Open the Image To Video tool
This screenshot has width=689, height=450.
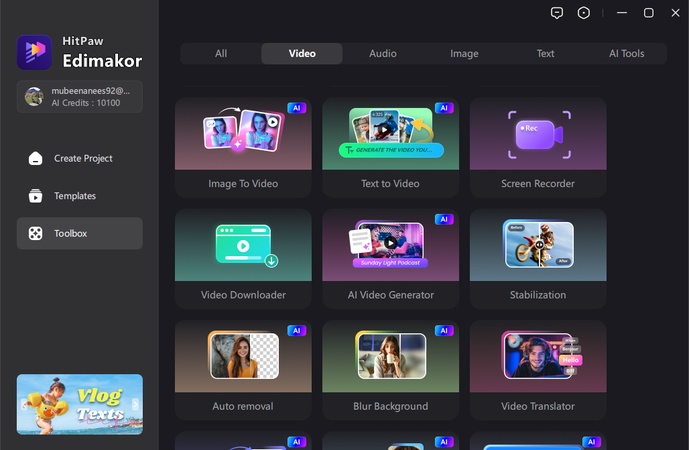(243, 146)
